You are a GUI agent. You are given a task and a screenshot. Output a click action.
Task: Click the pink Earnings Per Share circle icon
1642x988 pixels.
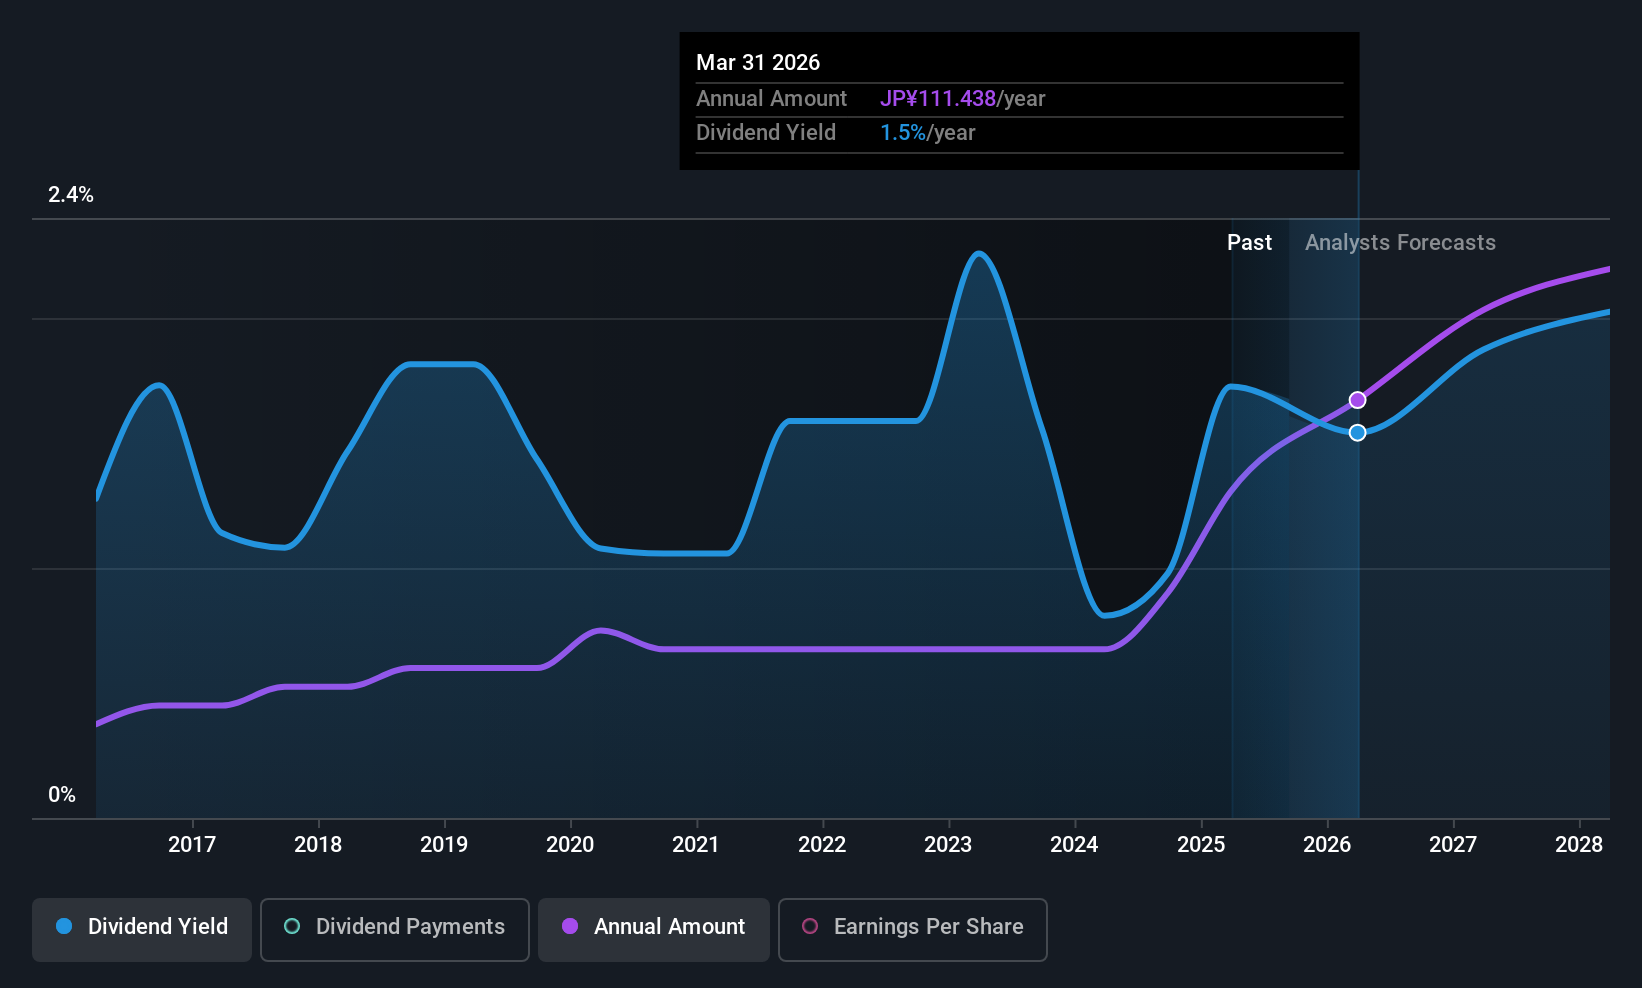(x=810, y=926)
